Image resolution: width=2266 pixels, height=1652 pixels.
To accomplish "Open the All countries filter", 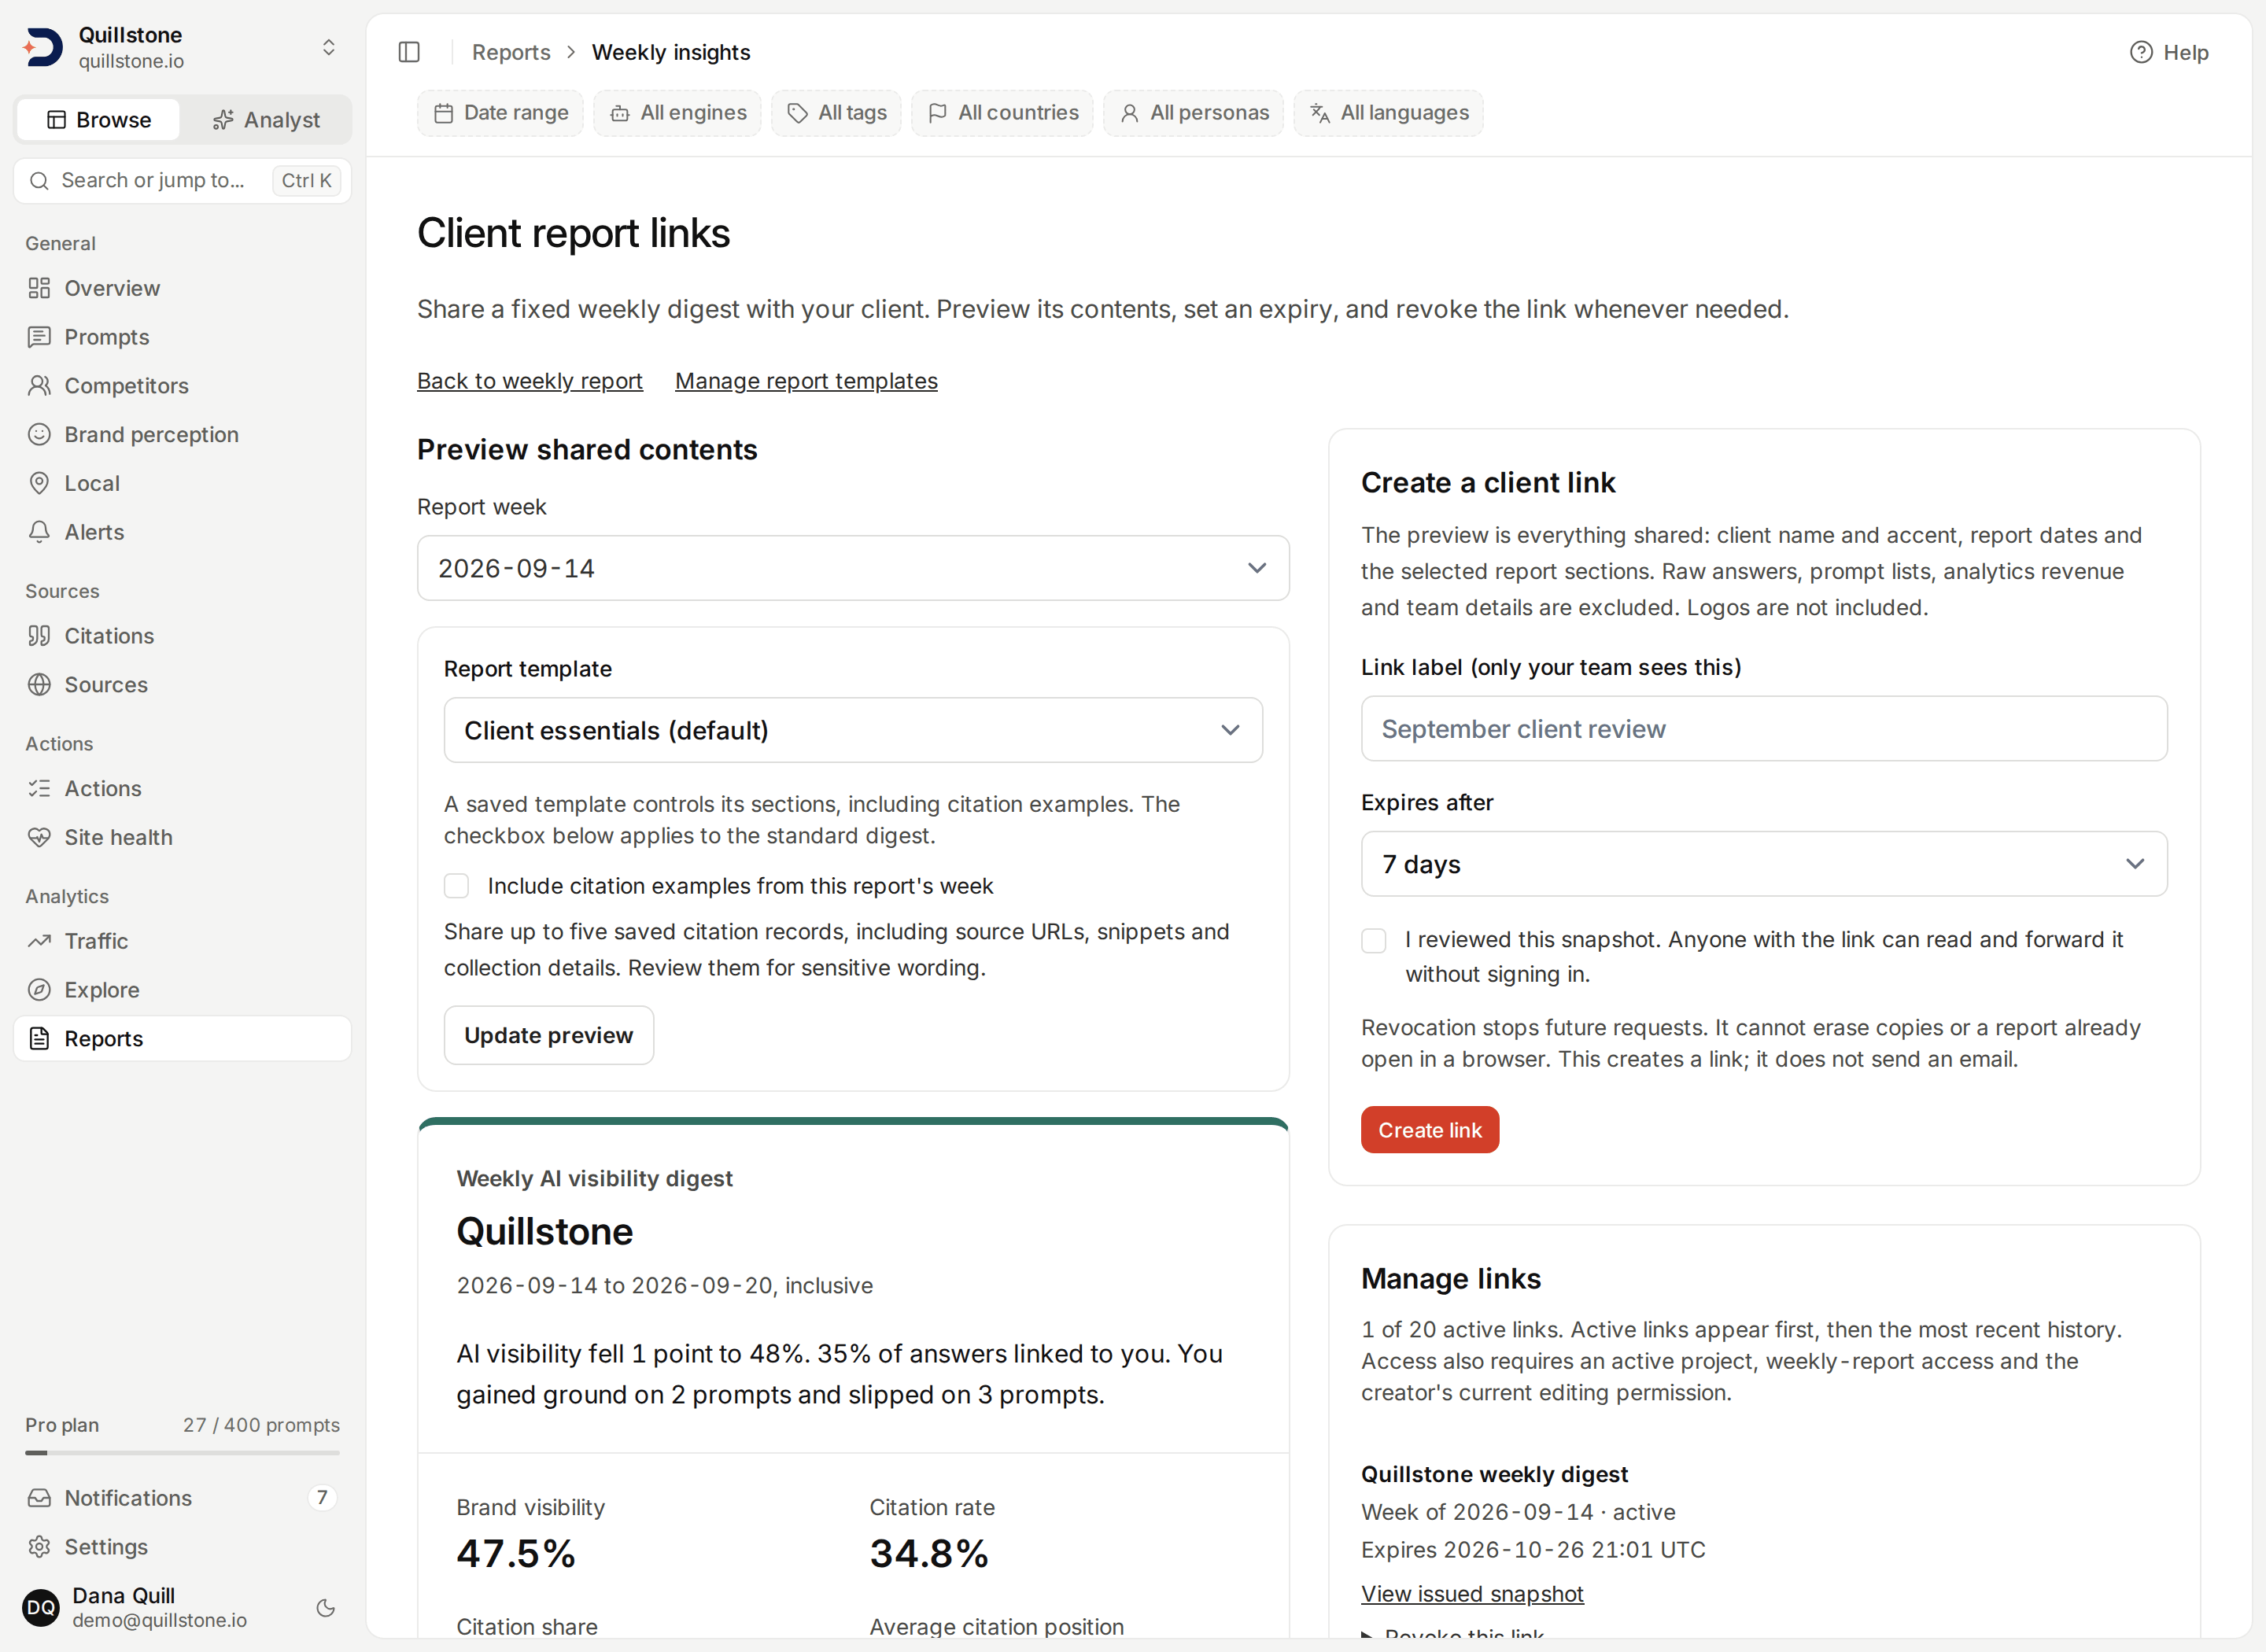I will tap(1002, 113).
